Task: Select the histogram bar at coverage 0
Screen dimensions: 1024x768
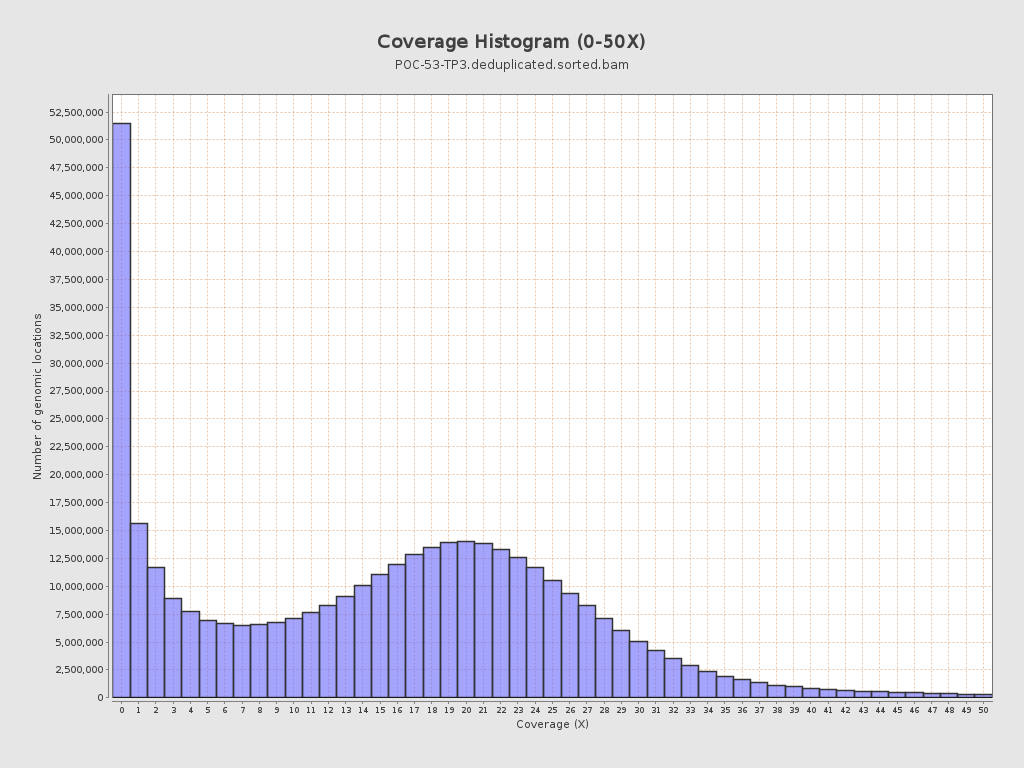Action: click(121, 410)
